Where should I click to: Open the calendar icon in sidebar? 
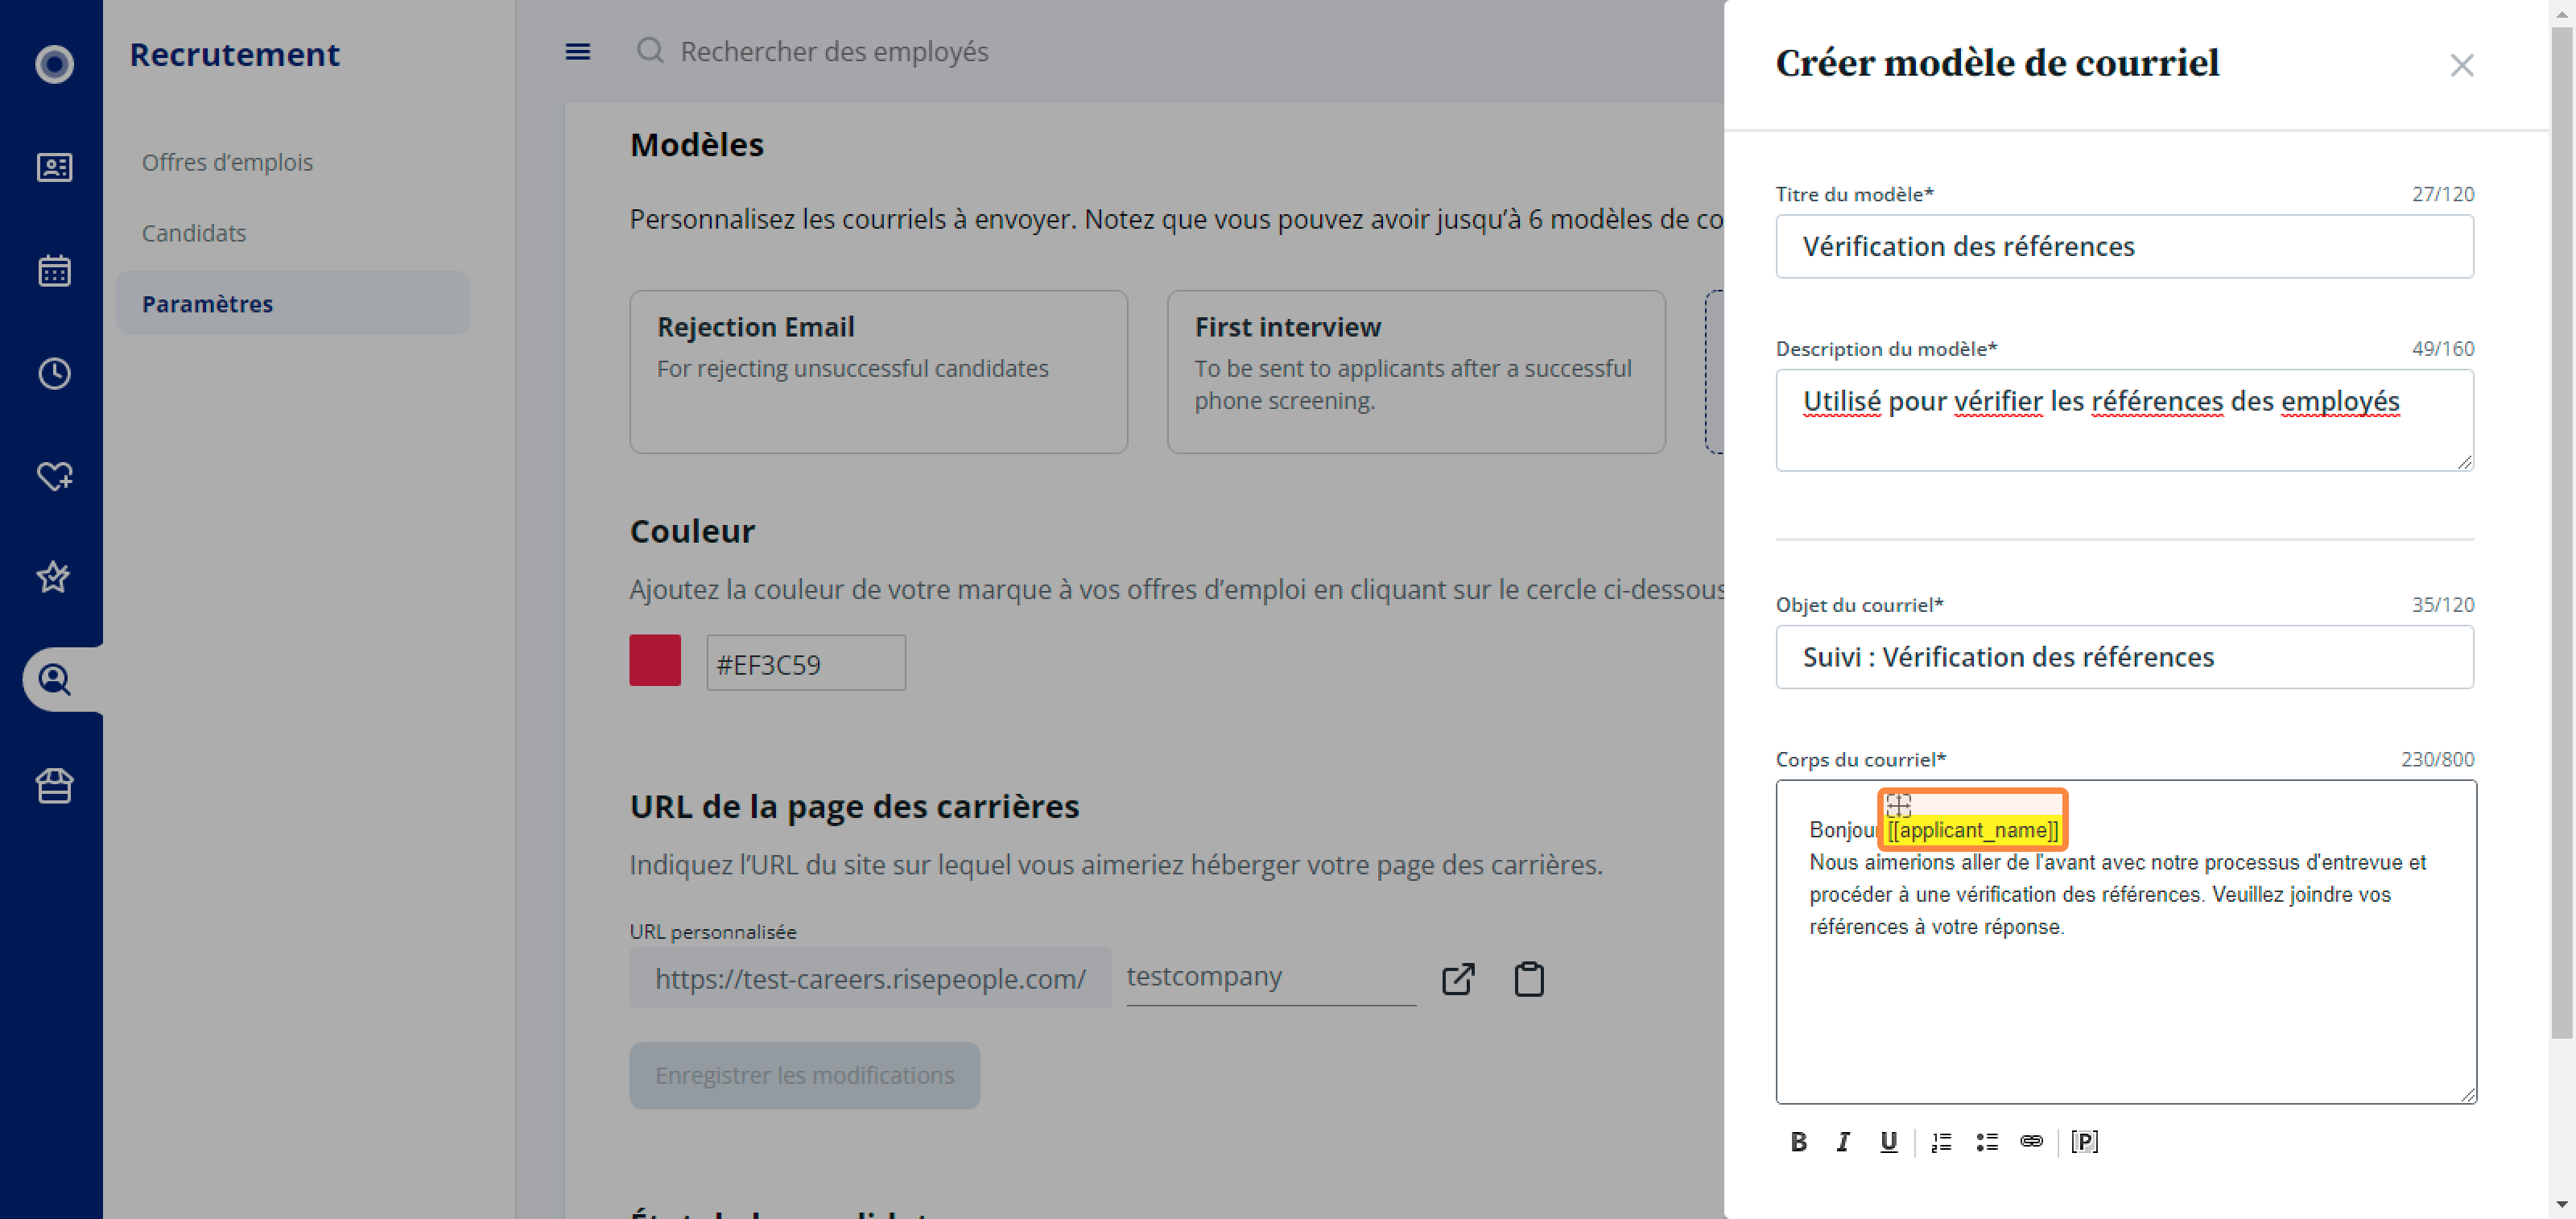54,270
